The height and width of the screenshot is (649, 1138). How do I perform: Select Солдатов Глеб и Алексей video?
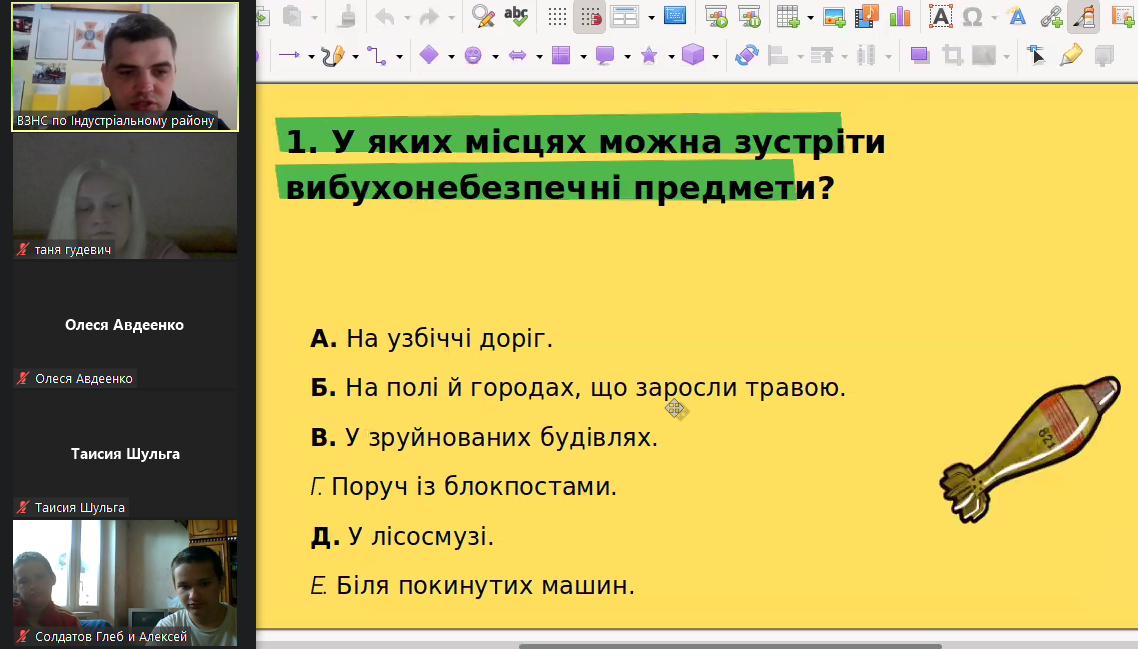click(125, 583)
